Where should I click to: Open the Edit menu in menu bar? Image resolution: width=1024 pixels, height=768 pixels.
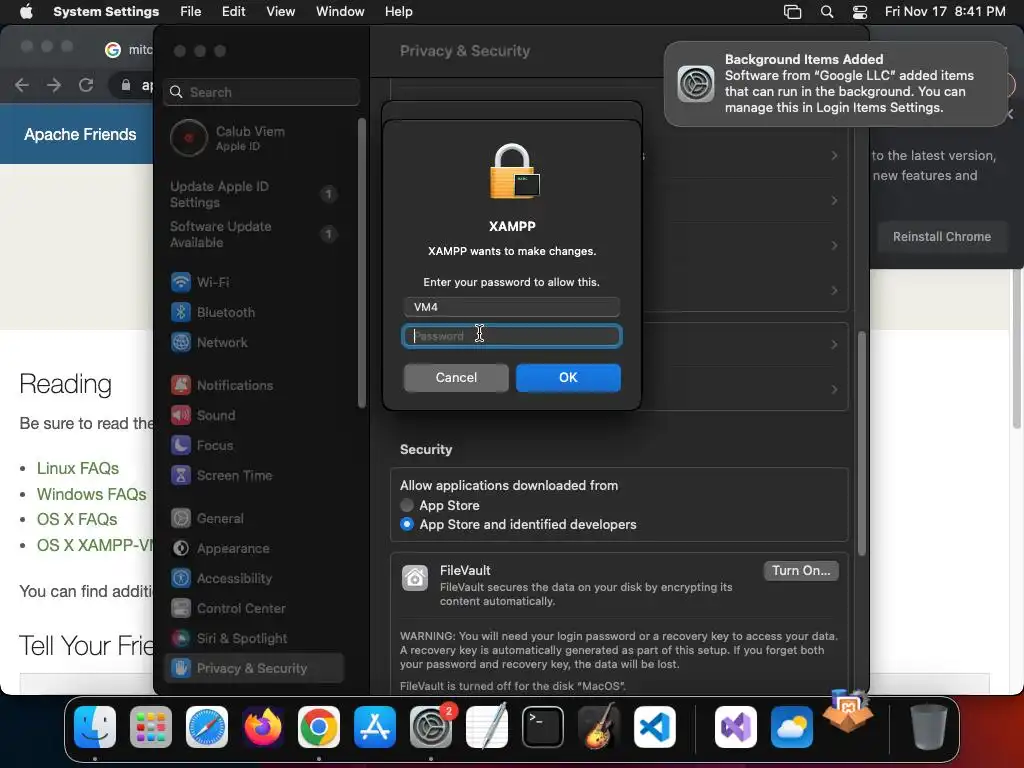(x=234, y=12)
